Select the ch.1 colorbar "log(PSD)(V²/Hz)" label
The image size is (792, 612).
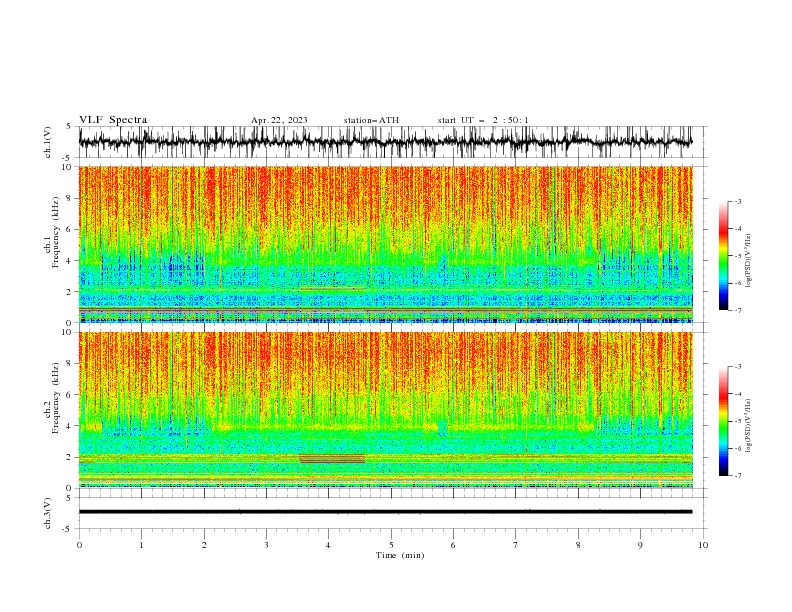pyautogui.click(x=748, y=261)
